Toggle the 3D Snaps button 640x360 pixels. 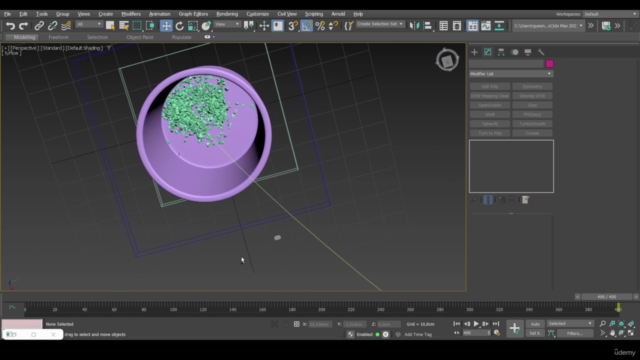pos(293,26)
